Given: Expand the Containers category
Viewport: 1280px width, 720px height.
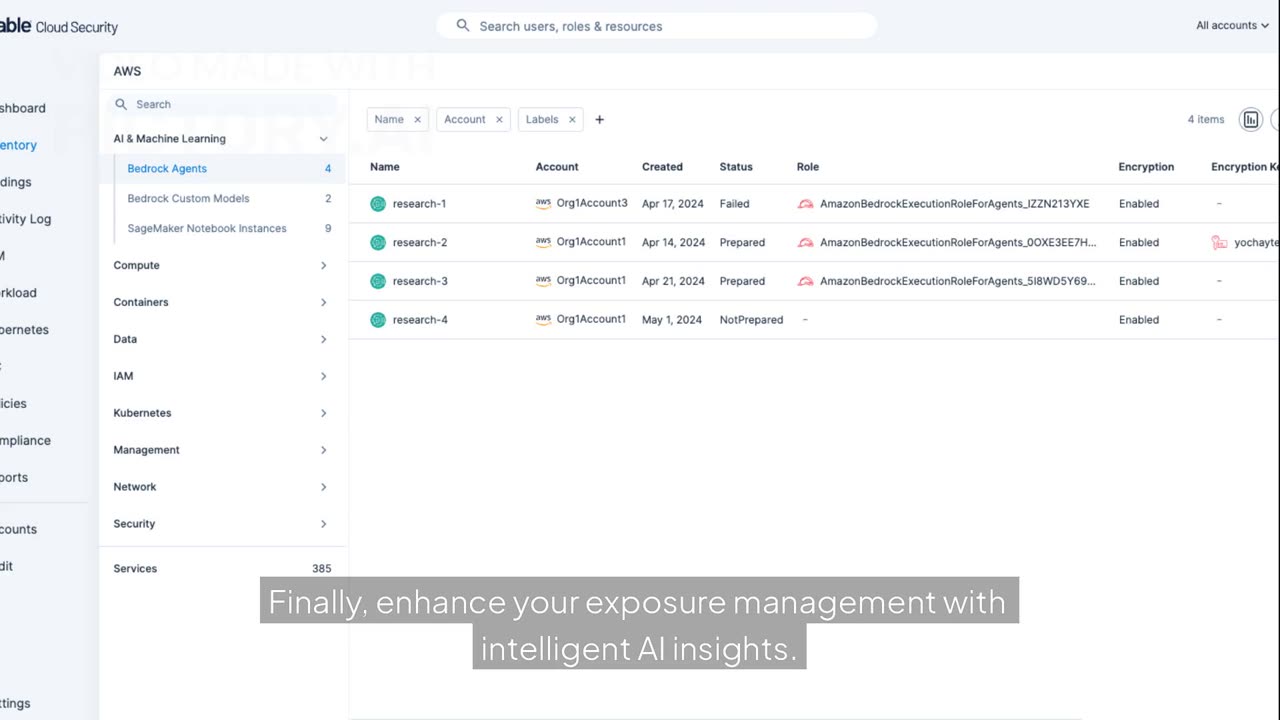Looking at the screenshot, I should [323, 302].
